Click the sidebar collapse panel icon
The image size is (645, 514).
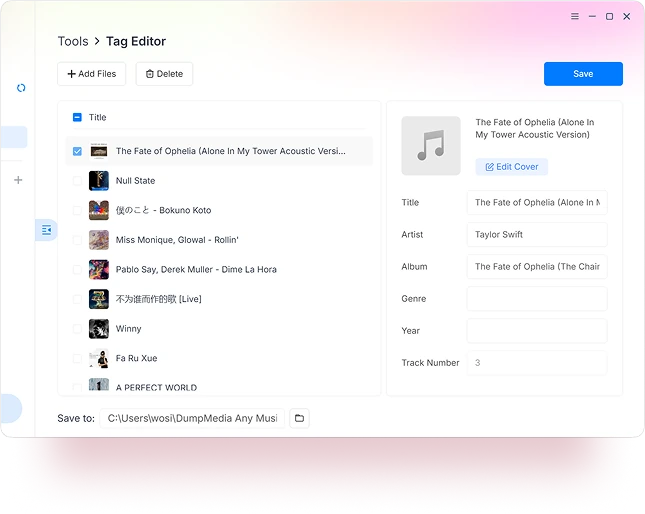[x=46, y=230]
